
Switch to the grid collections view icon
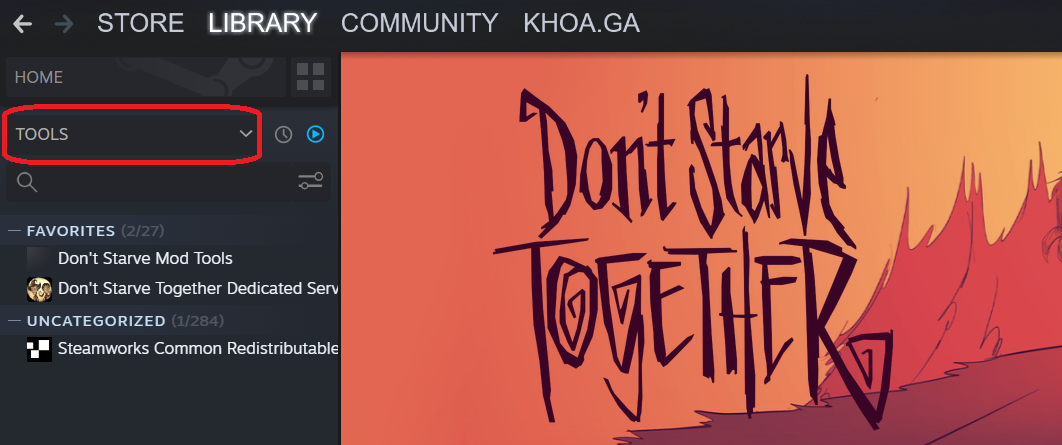point(311,77)
